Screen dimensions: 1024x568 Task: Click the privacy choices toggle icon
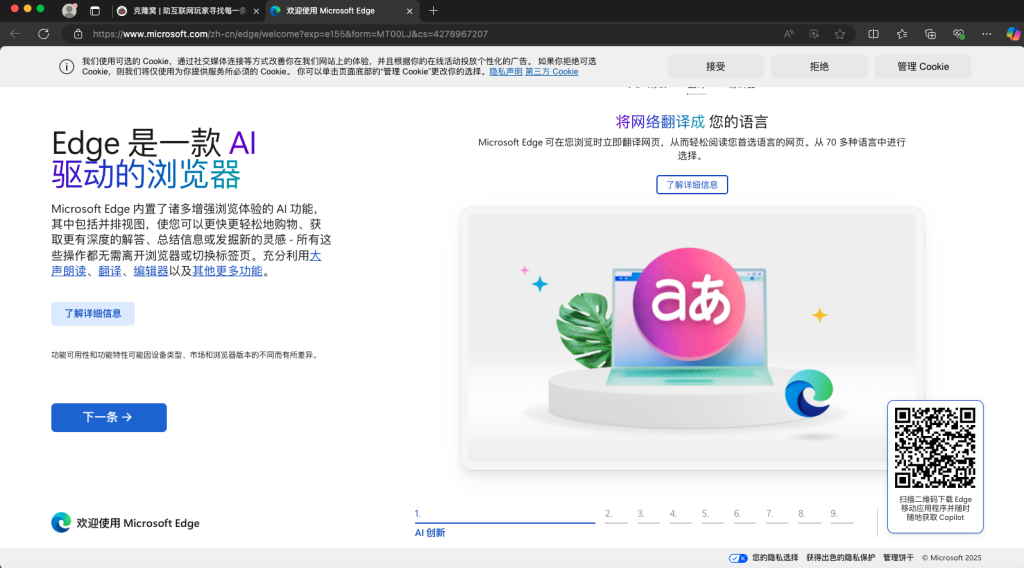tap(738, 558)
